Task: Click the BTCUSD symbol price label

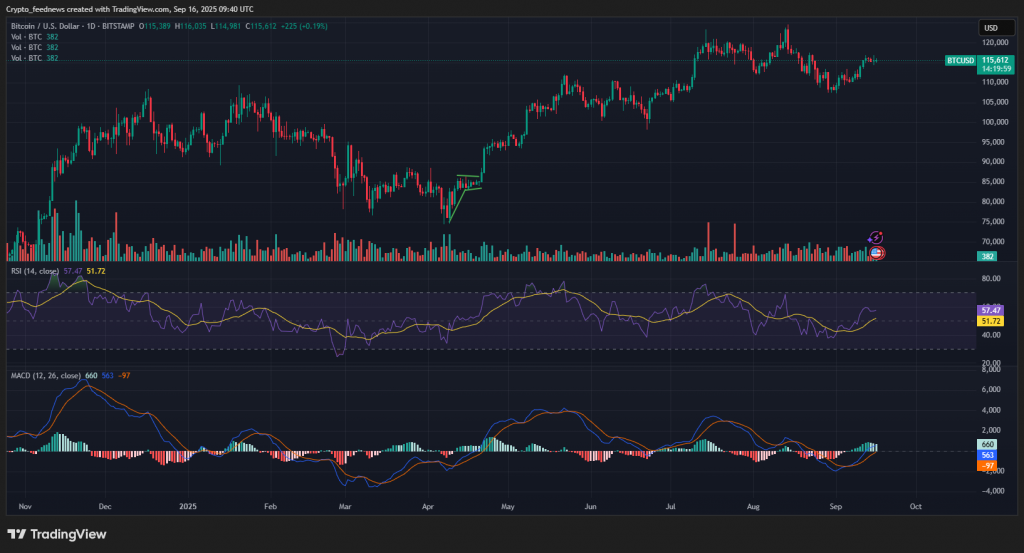Action: (x=960, y=61)
